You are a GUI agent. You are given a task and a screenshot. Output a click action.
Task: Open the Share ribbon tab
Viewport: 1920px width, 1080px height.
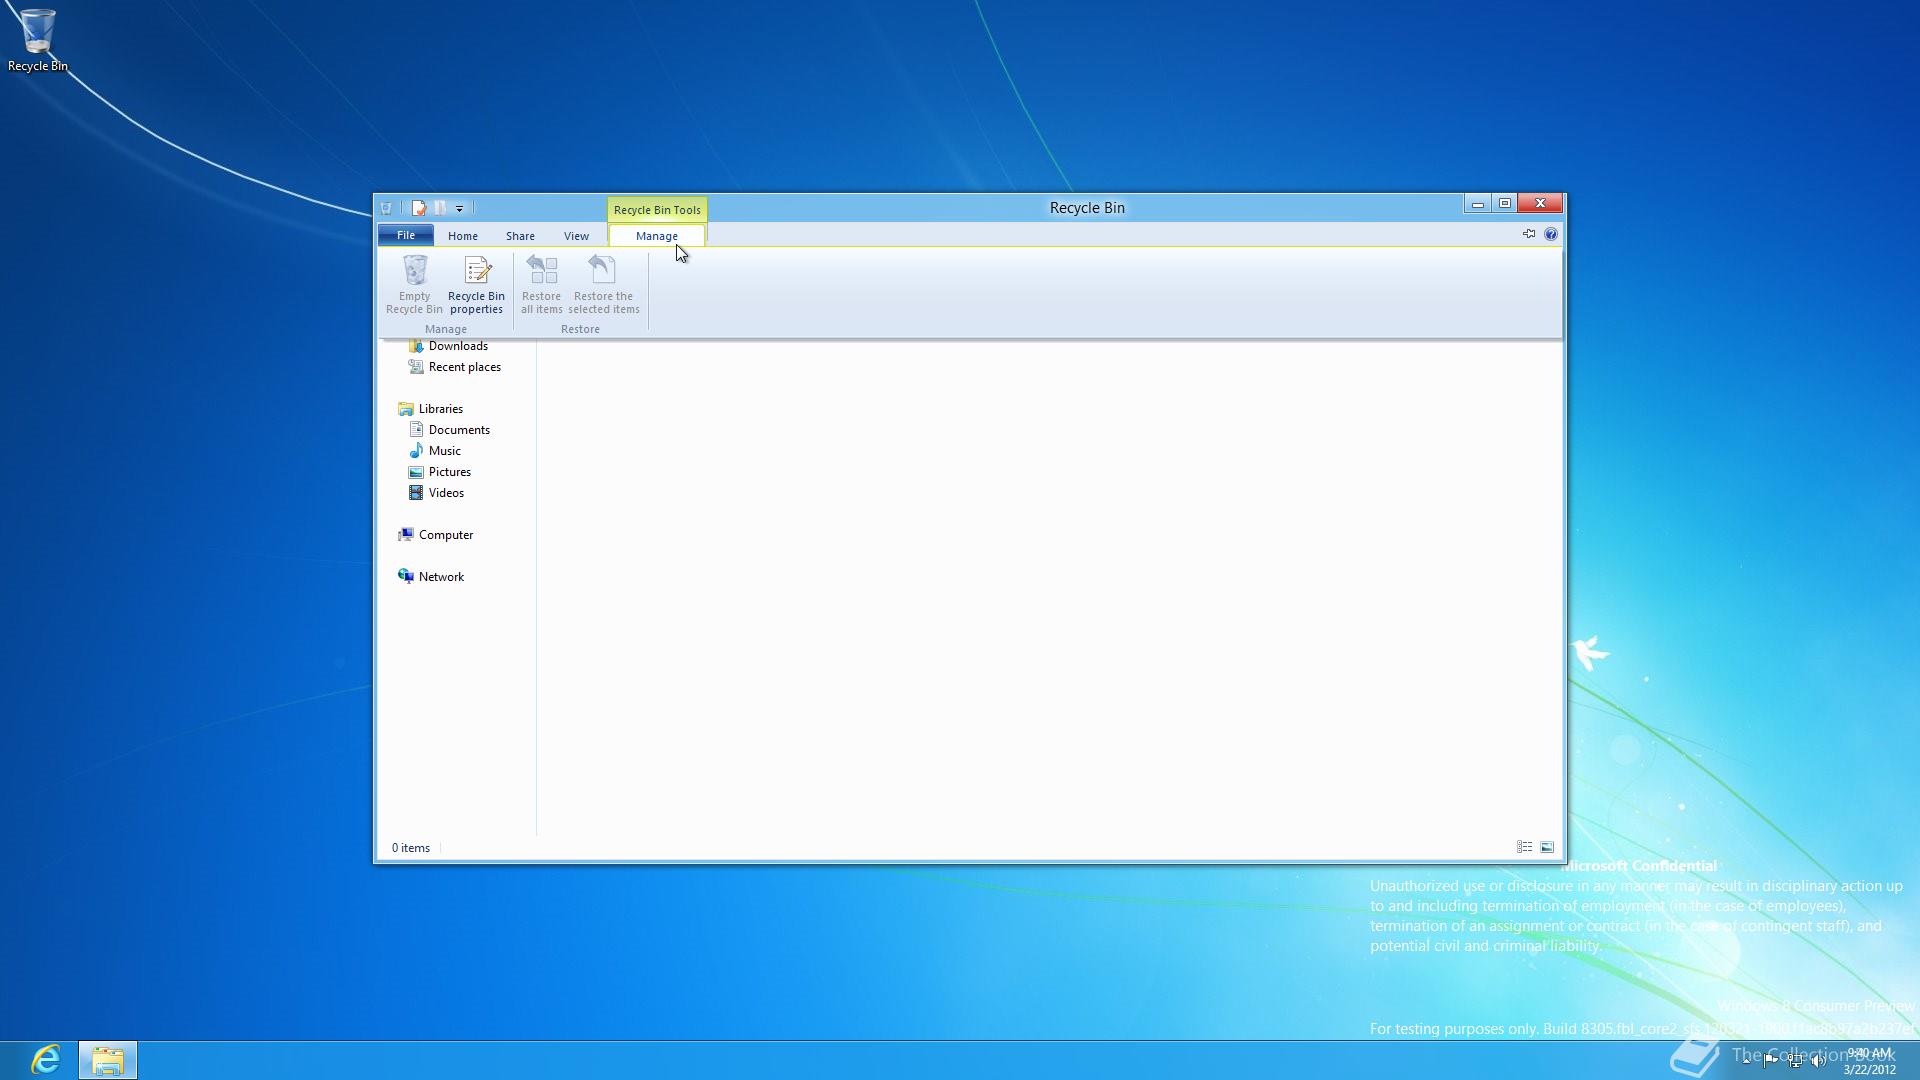[x=520, y=235]
